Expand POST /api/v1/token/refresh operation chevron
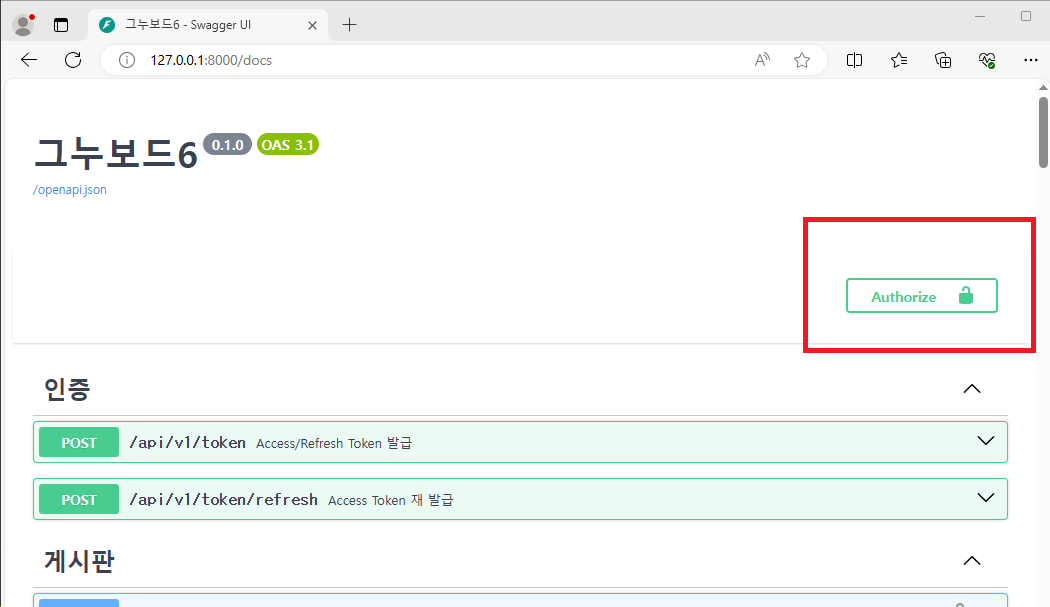This screenshot has width=1050, height=607. click(986, 498)
